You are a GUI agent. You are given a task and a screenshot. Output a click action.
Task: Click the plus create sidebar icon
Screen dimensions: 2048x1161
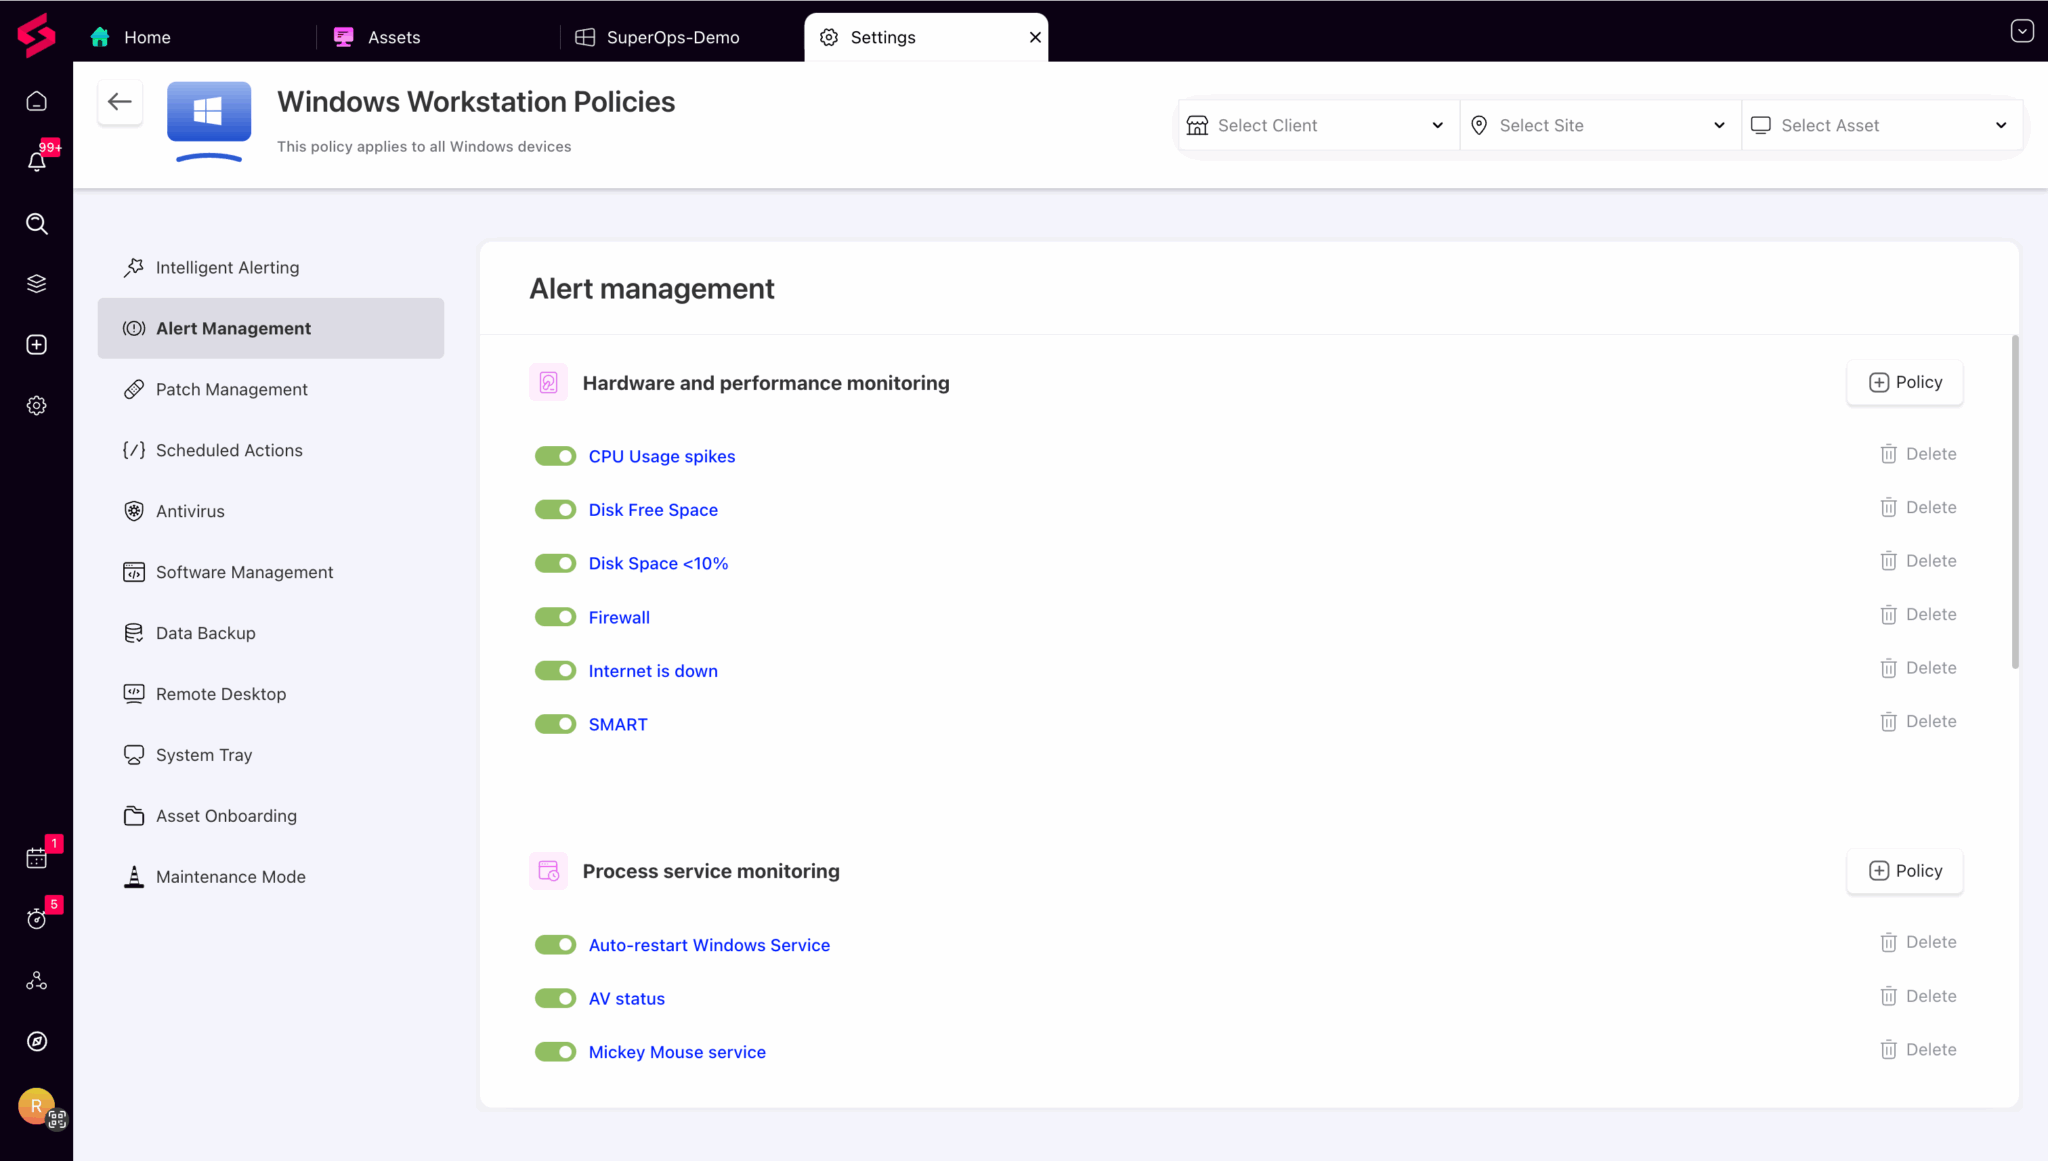tap(36, 345)
